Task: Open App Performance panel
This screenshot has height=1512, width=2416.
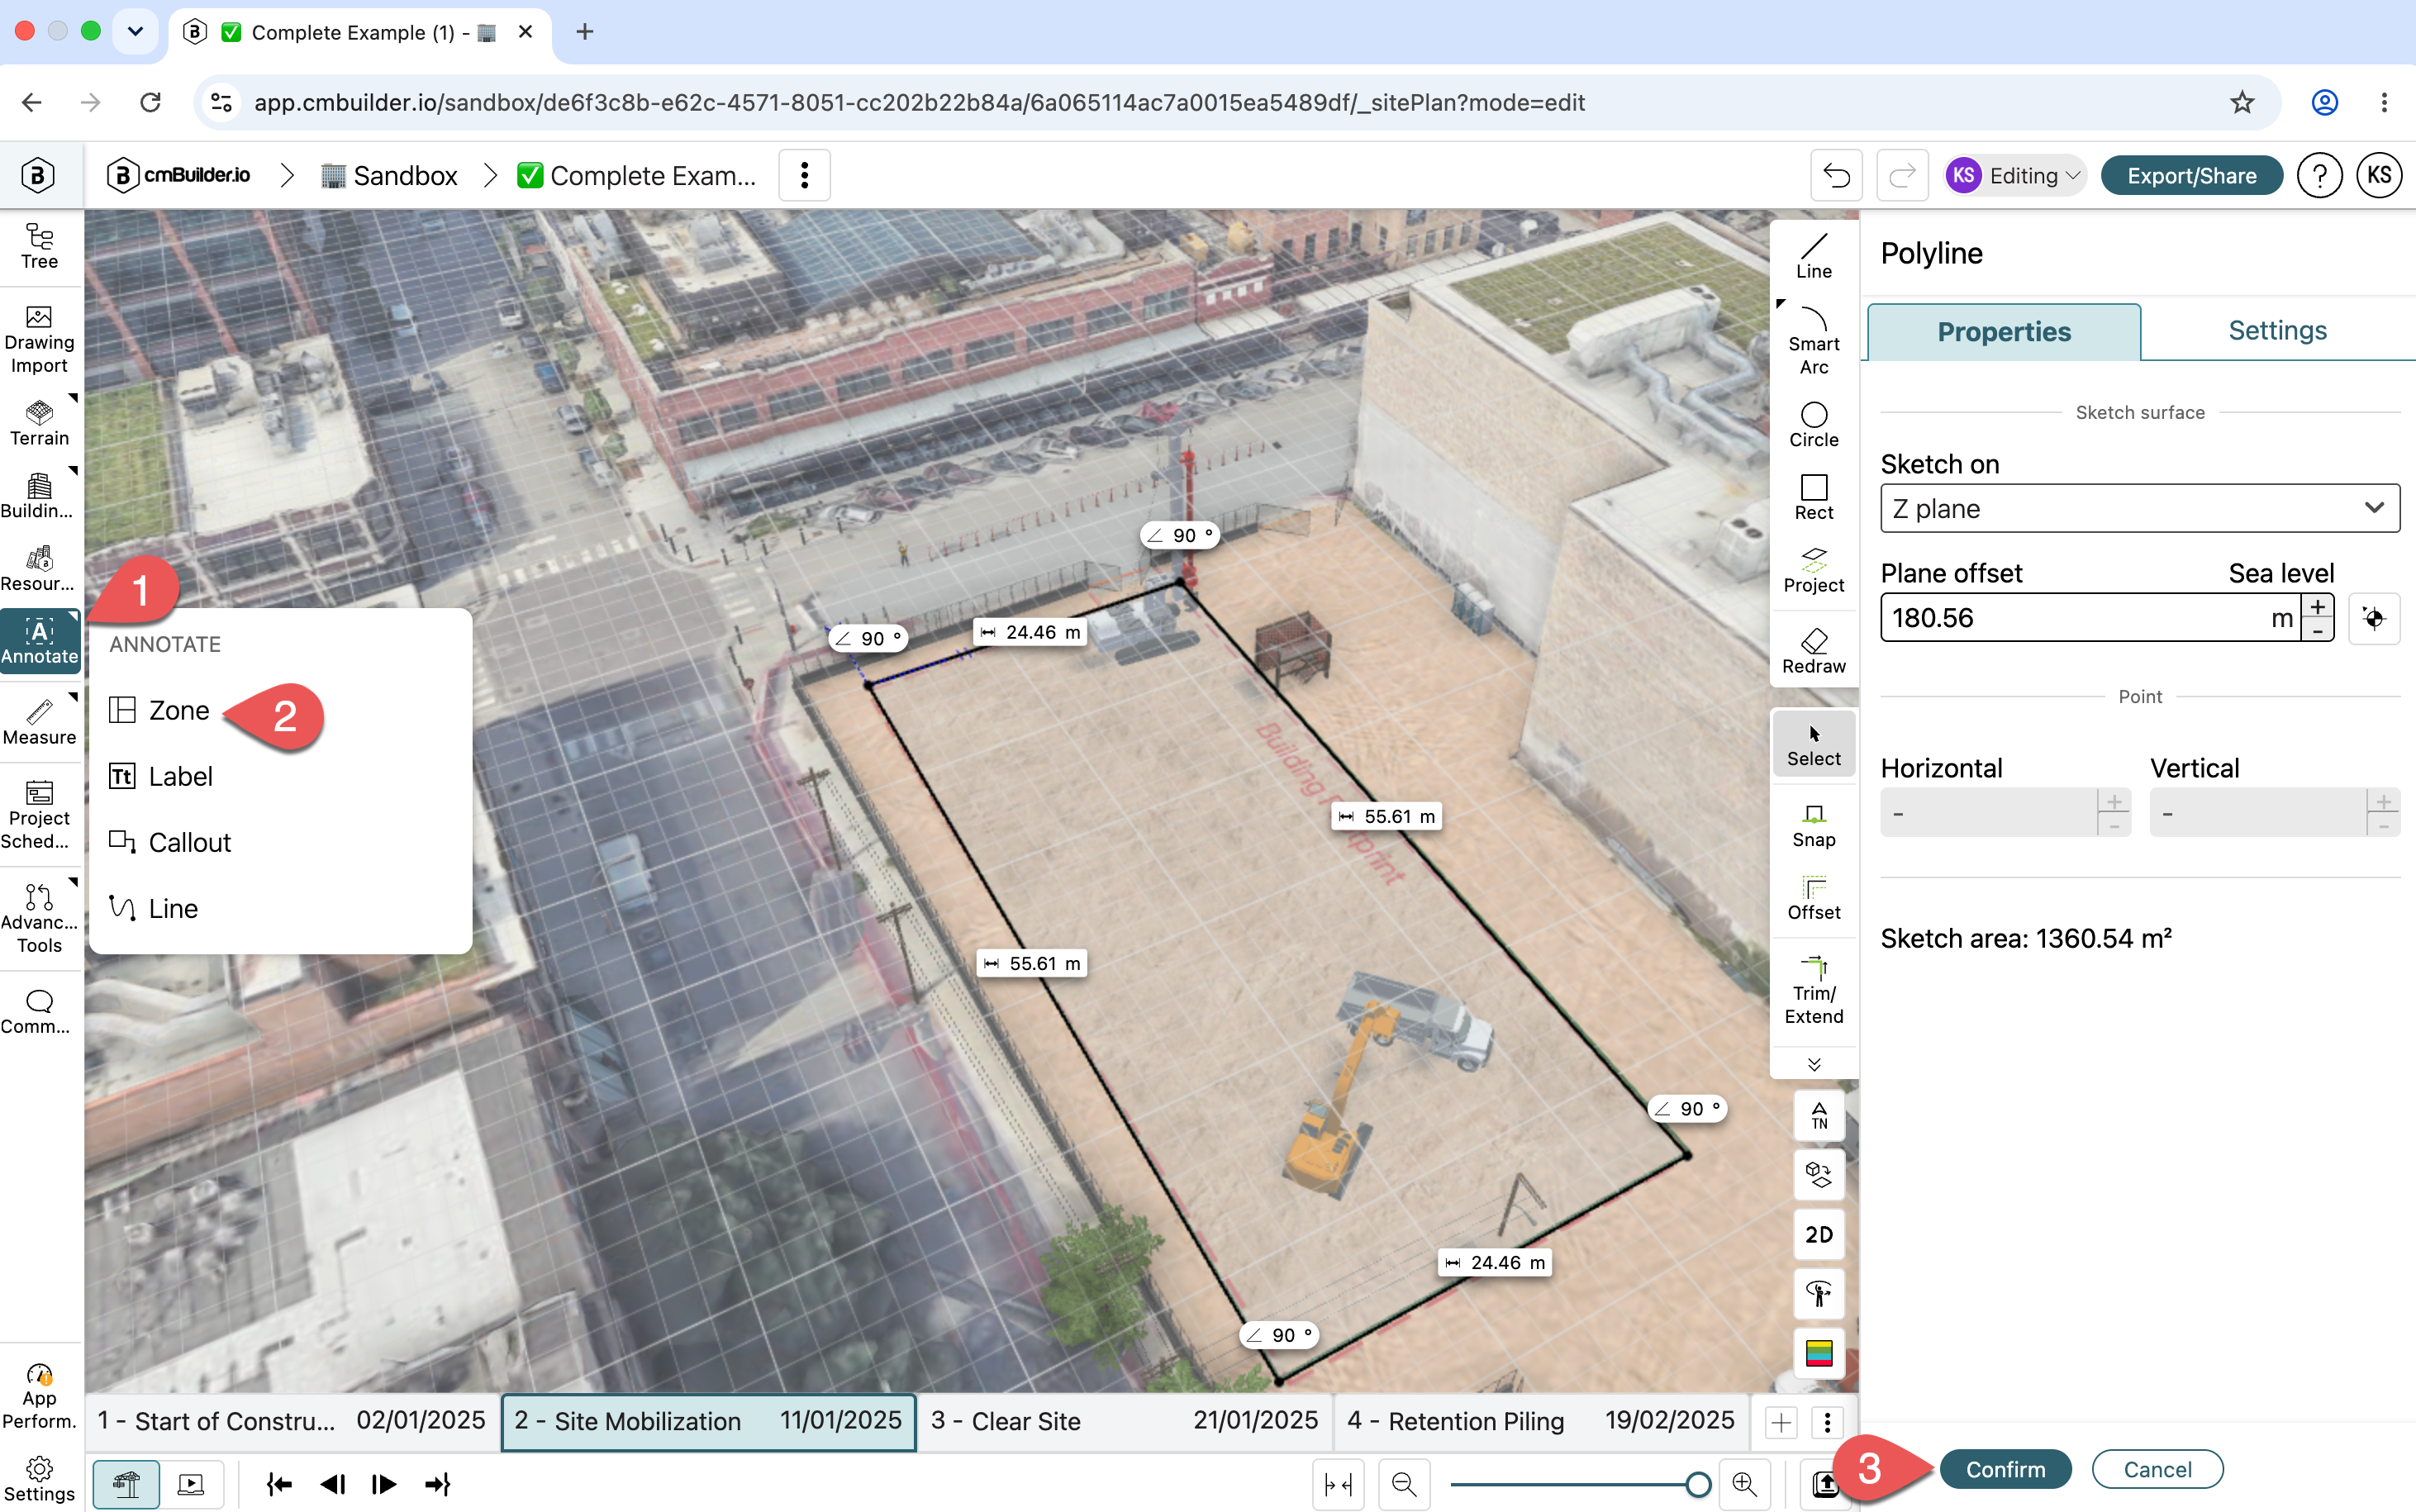Action: point(40,1396)
